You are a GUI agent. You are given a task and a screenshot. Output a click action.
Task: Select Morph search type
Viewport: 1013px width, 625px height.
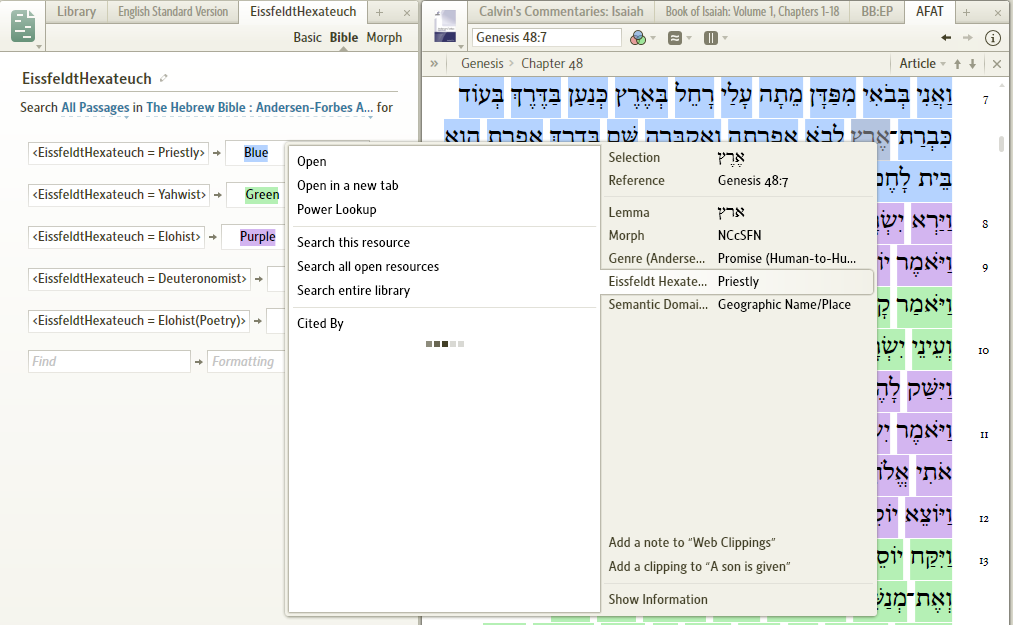384,37
